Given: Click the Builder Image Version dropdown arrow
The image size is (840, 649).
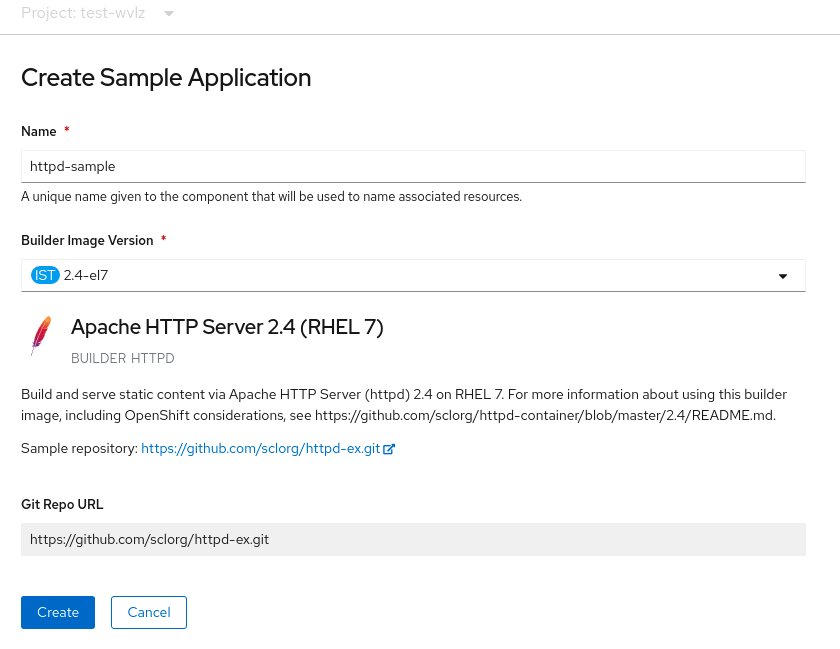Looking at the screenshot, I should click(x=783, y=275).
